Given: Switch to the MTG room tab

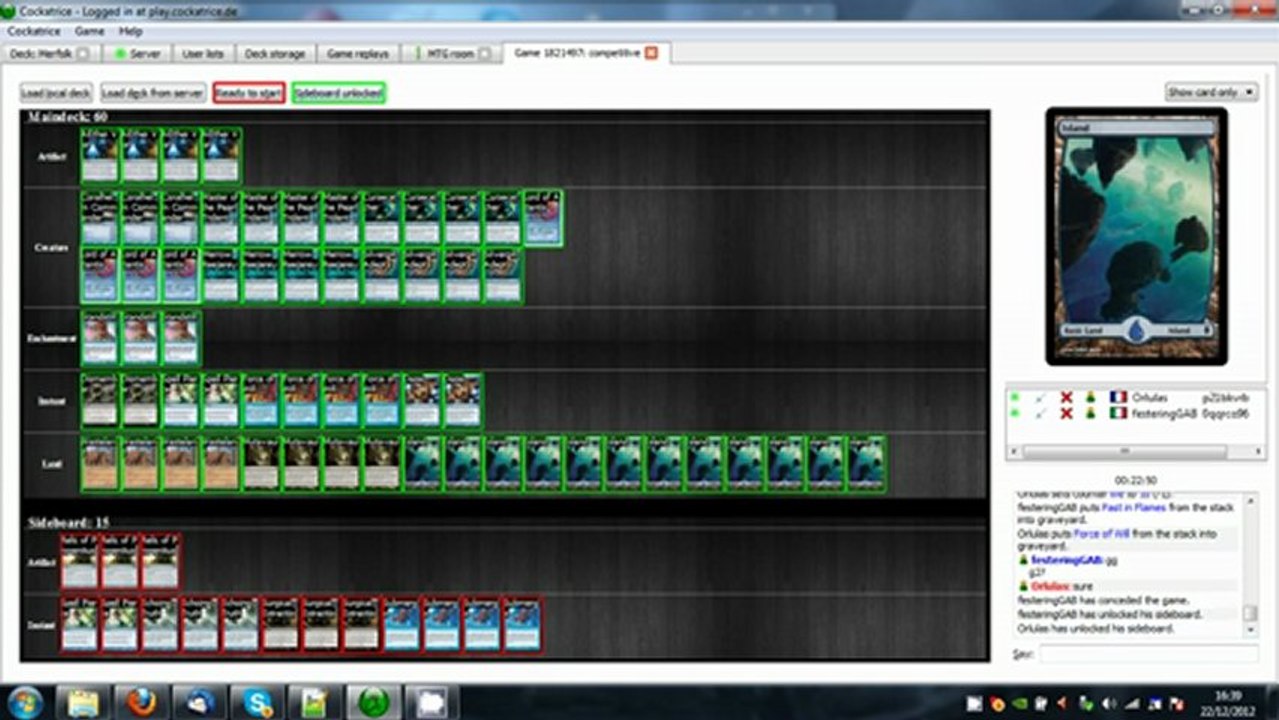Looking at the screenshot, I should (451, 53).
